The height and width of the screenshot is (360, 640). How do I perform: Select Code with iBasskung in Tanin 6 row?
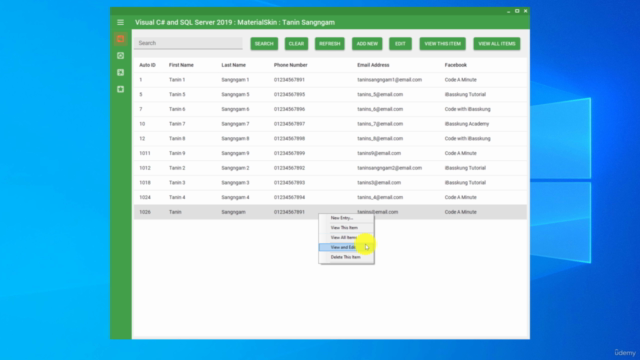[467, 109]
